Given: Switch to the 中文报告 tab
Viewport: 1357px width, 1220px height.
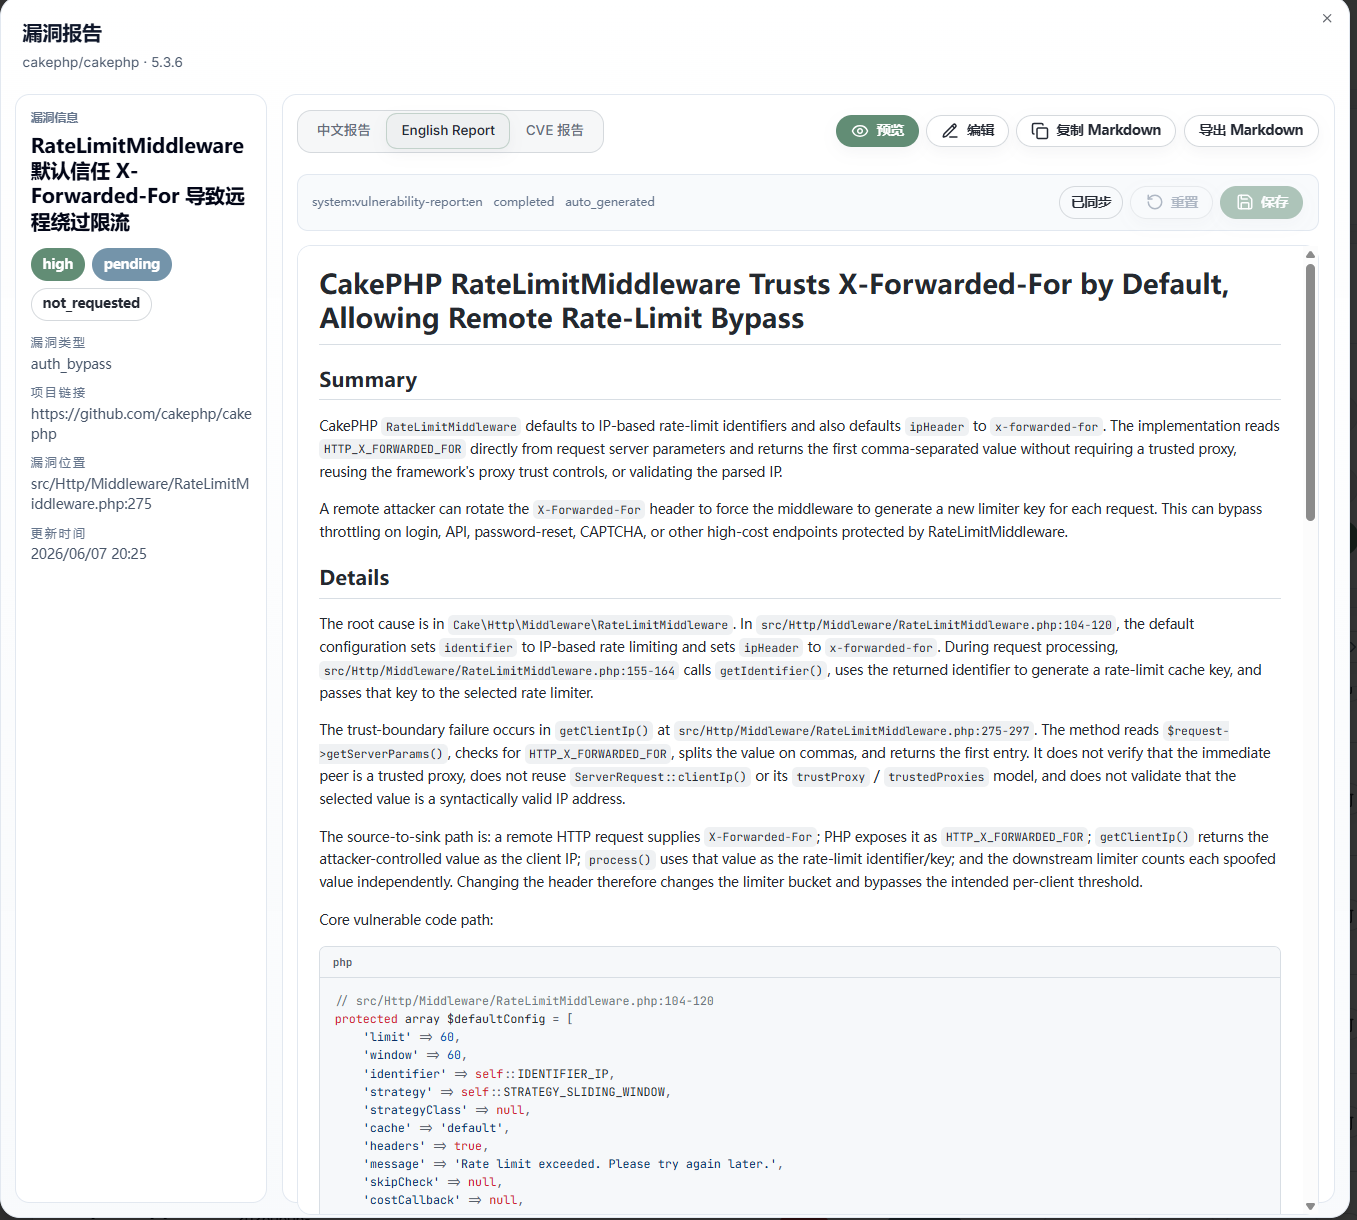Looking at the screenshot, I should [x=344, y=130].
